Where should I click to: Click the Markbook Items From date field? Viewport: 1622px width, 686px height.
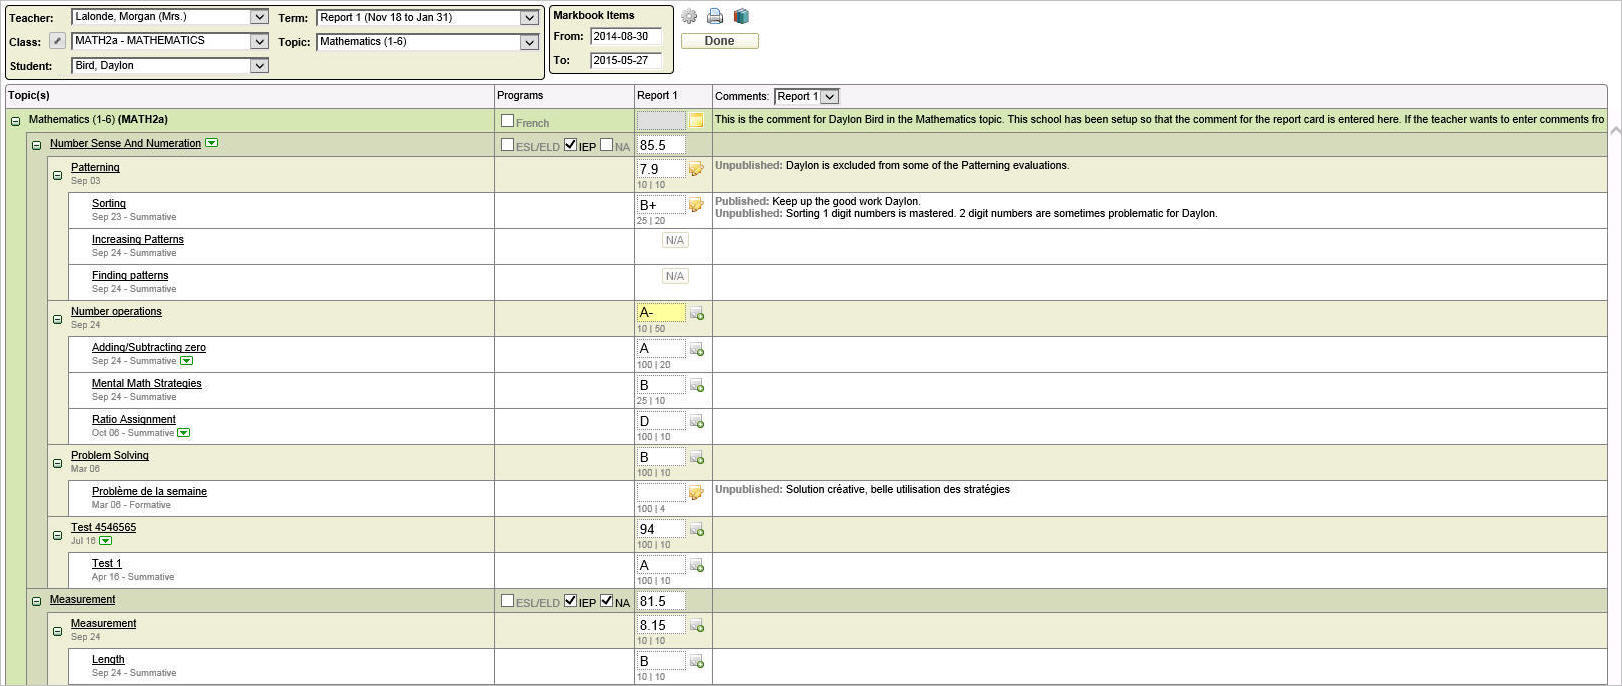pyautogui.click(x=625, y=37)
